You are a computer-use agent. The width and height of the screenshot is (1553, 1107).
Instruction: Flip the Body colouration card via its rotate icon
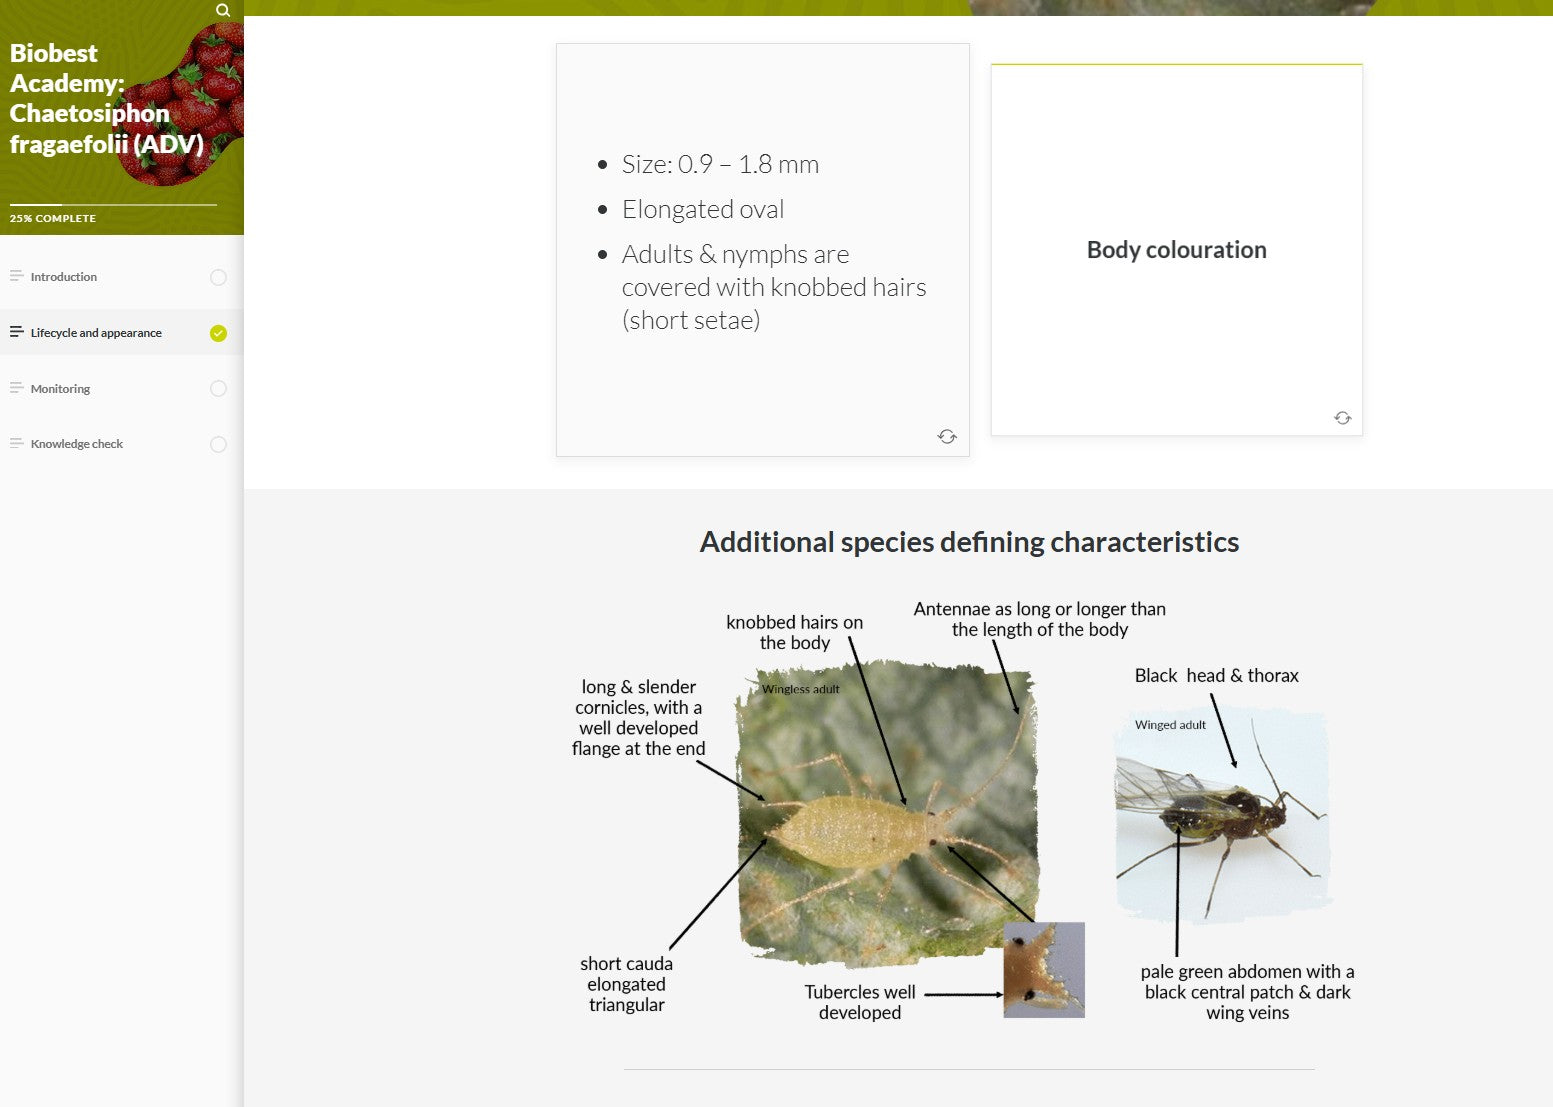click(x=1342, y=418)
